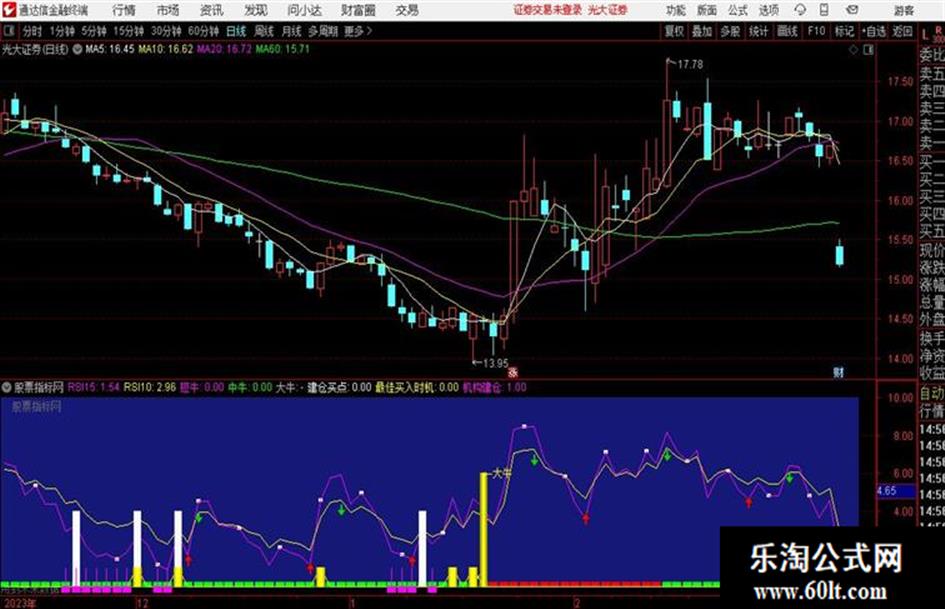Screen dimensions: 945x609
Task: Click the L R indicator at top right
Action: 932,33
